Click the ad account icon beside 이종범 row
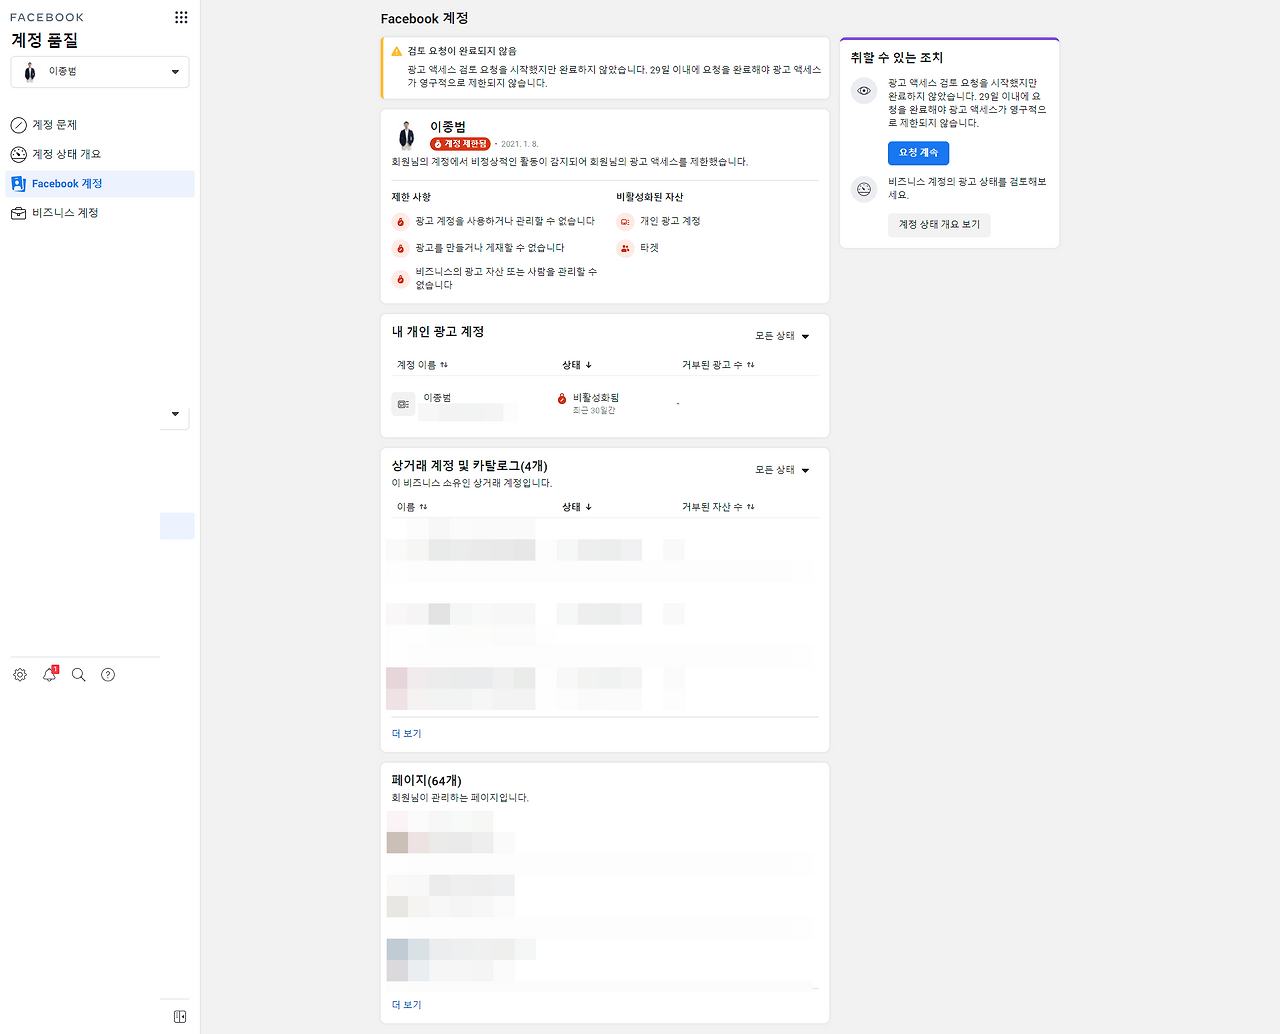 [x=403, y=404]
